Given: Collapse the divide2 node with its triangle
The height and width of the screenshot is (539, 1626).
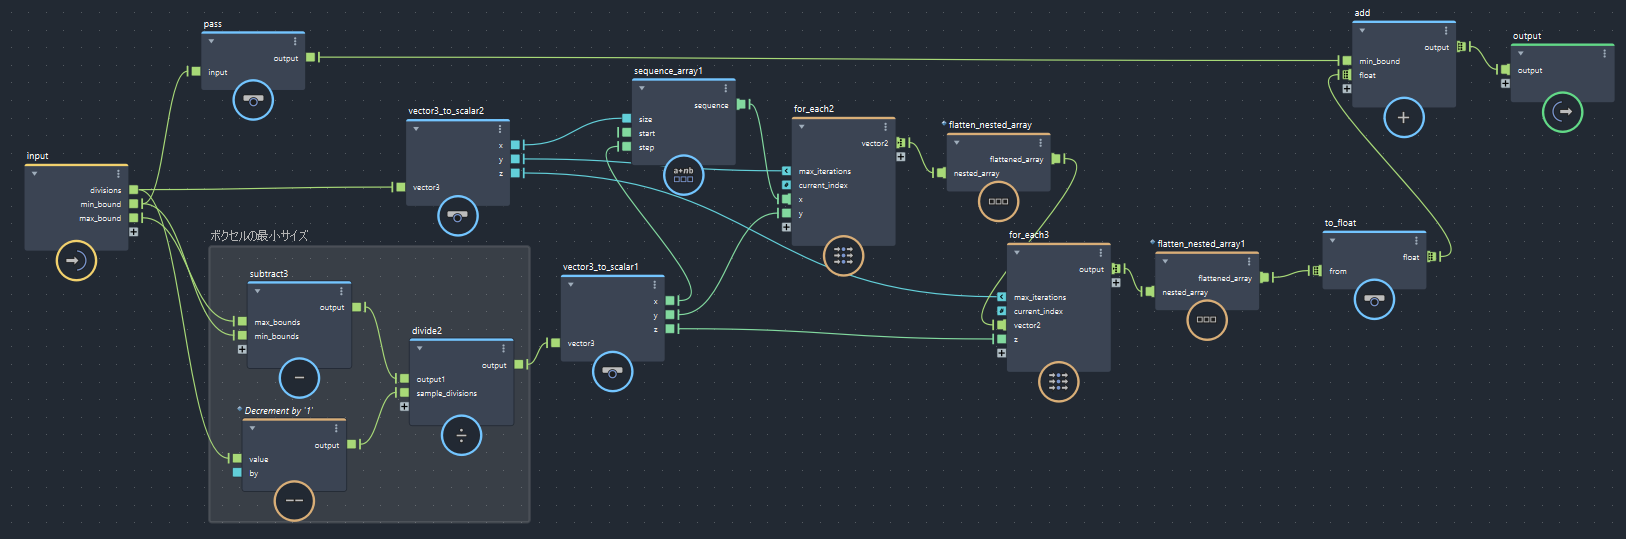Looking at the screenshot, I should [419, 348].
